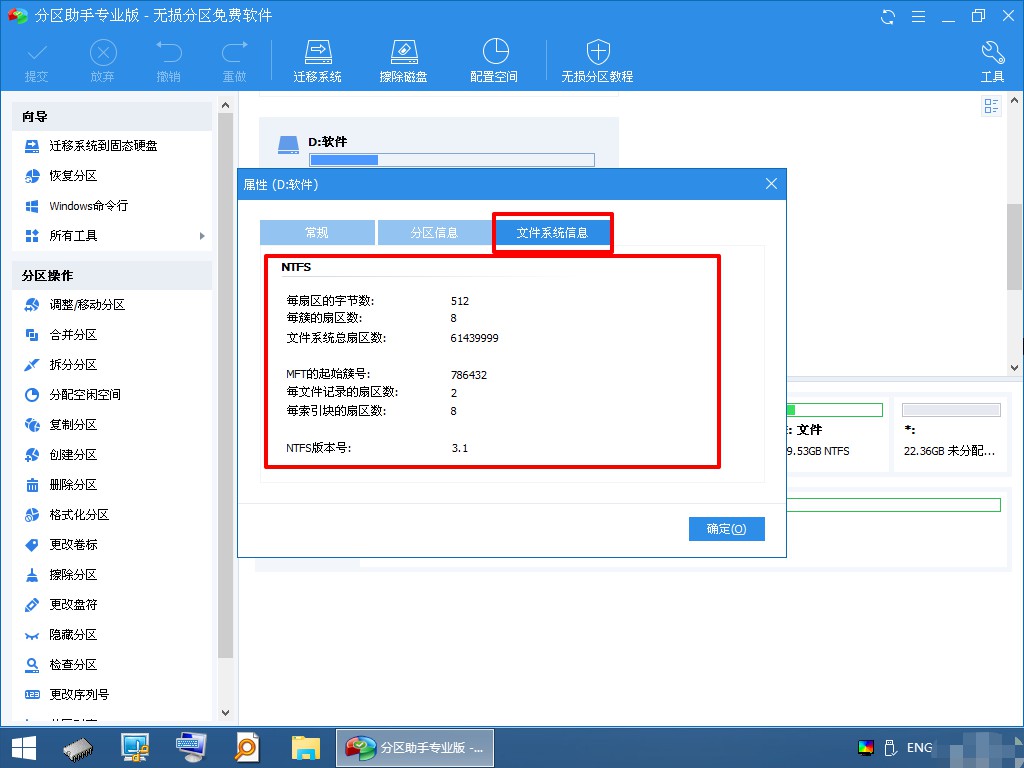Open the magnifier search taskbar icon
This screenshot has width=1024, height=768.
pyautogui.click(x=247, y=748)
